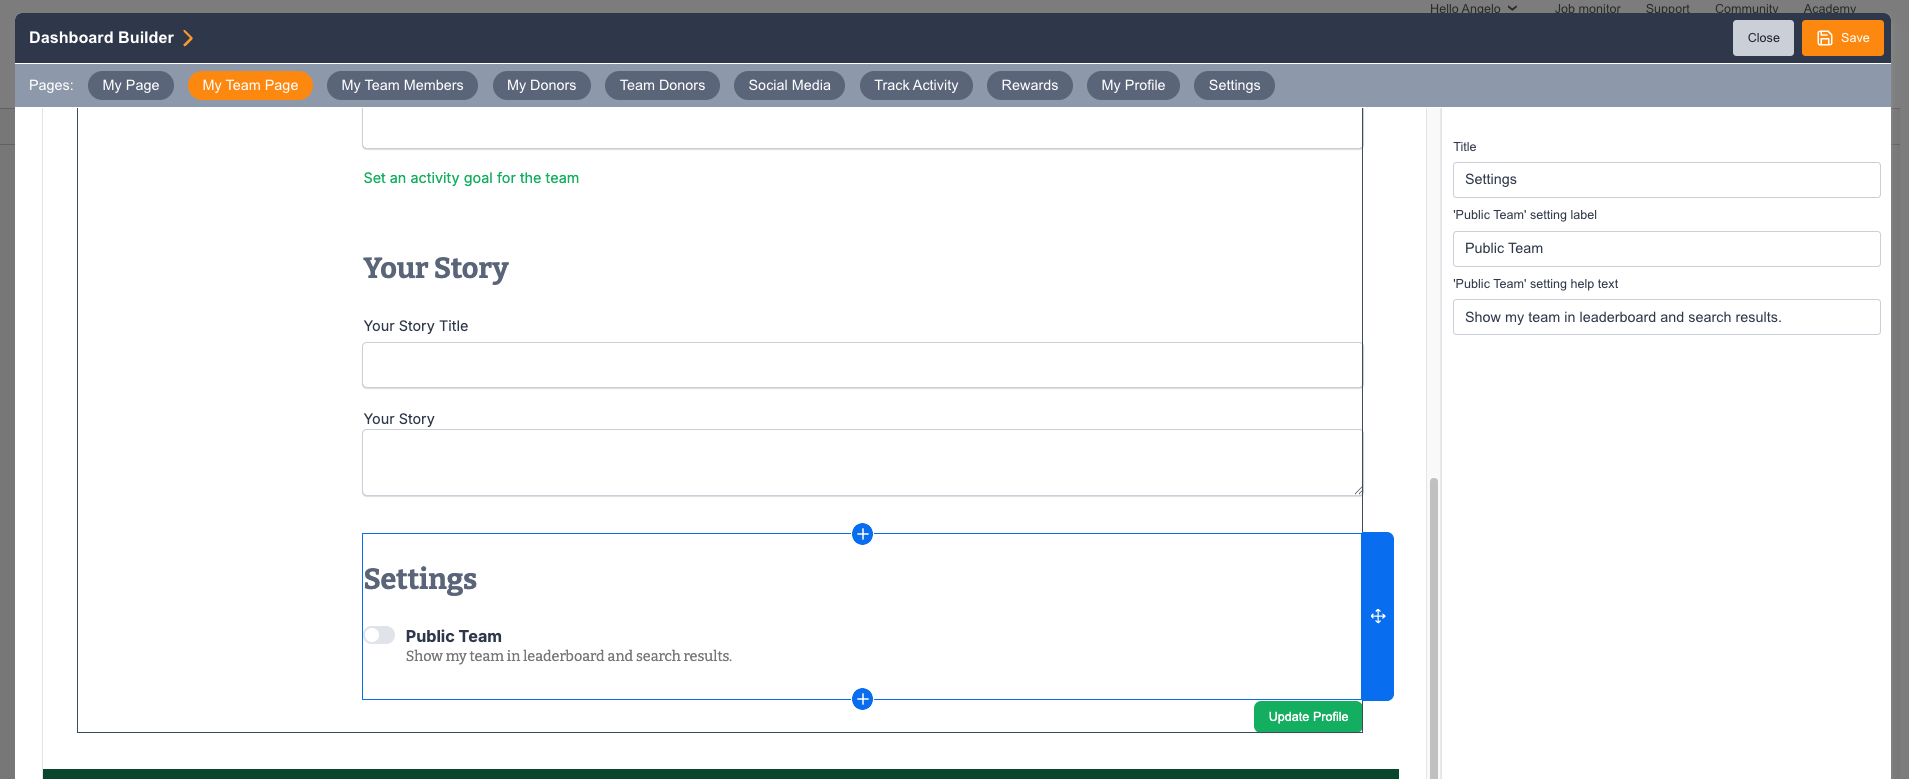This screenshot has height=779, width=1909.
Task: Edit the 'Public Team' setting label field
Action: click(1666, 249)
